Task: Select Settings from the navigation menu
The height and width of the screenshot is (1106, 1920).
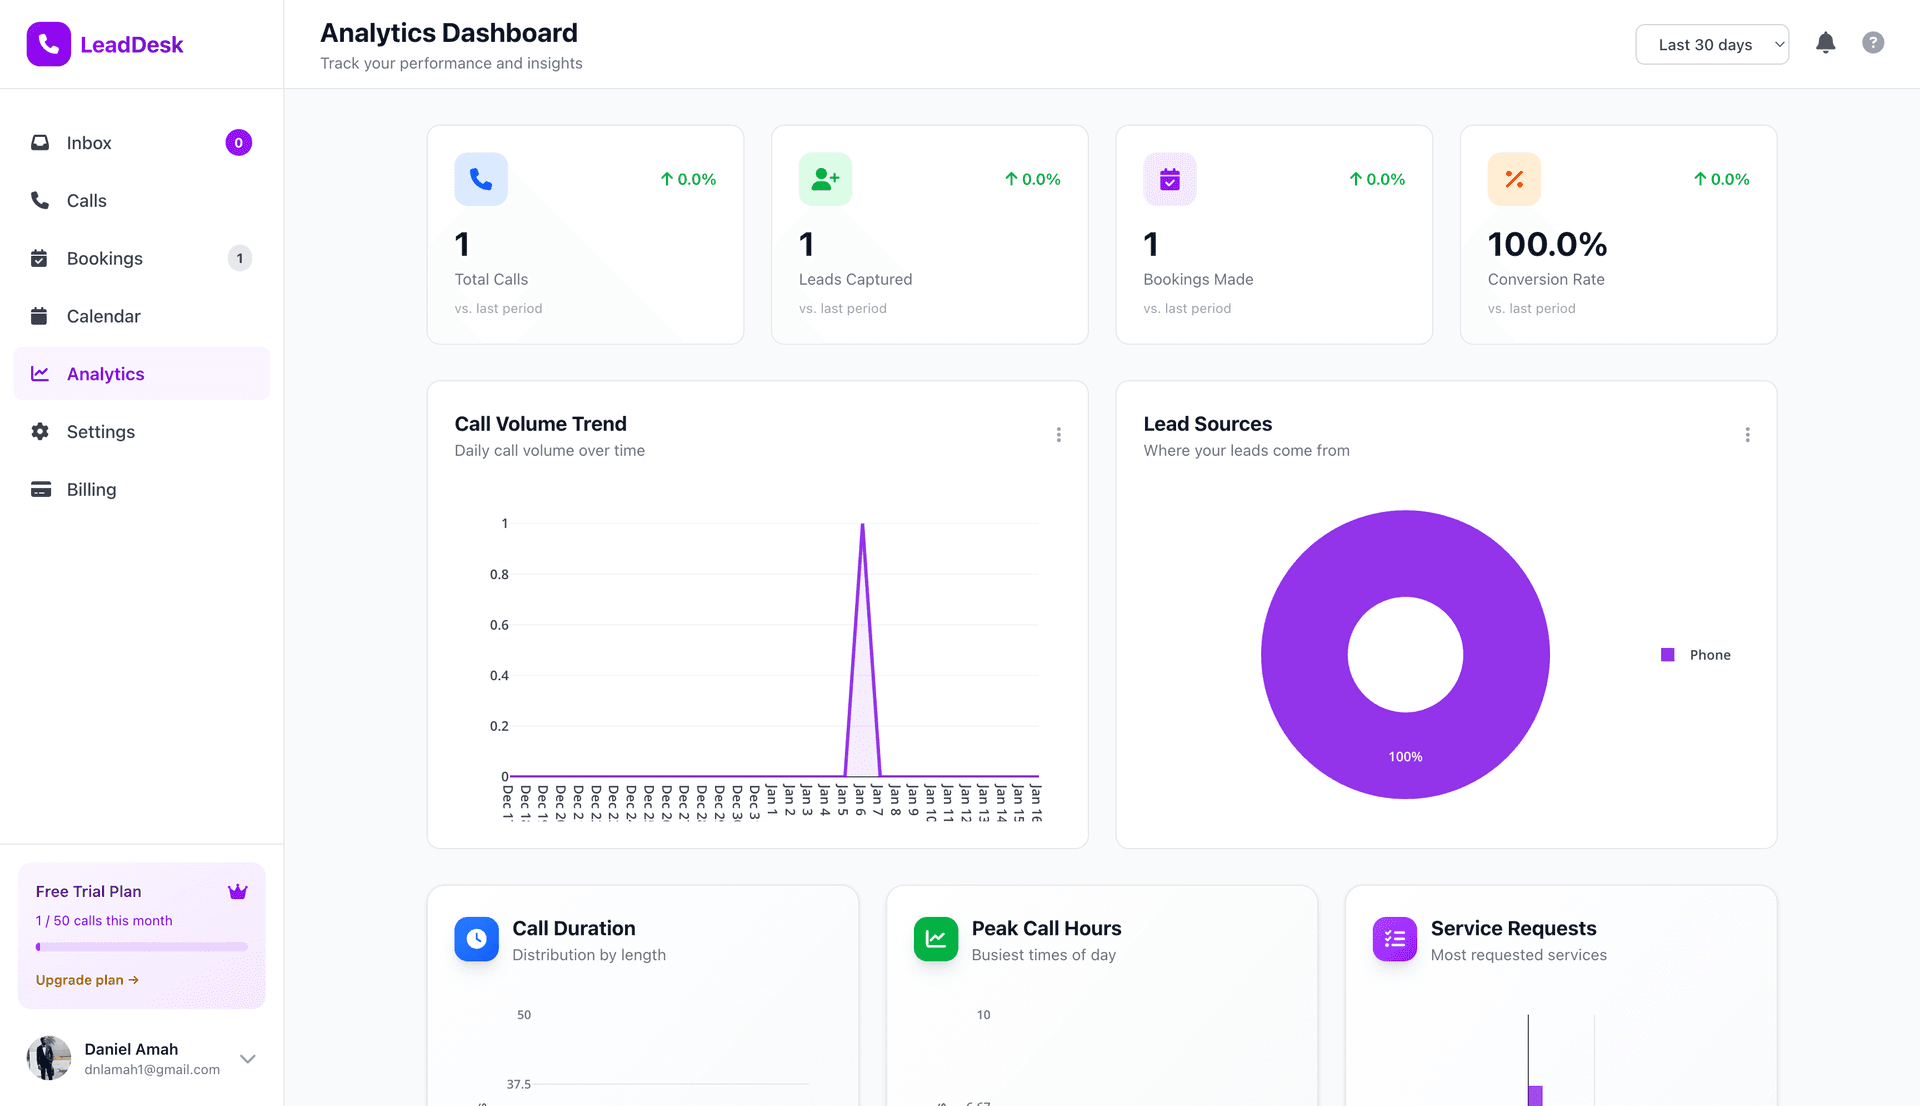Action: pyautogui.click(x=100, y=431)
